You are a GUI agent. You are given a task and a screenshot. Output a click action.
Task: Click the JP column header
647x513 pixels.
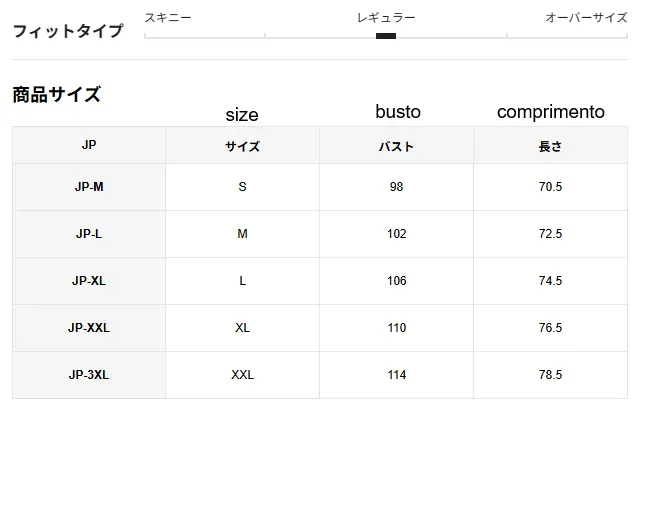[89, 146]
